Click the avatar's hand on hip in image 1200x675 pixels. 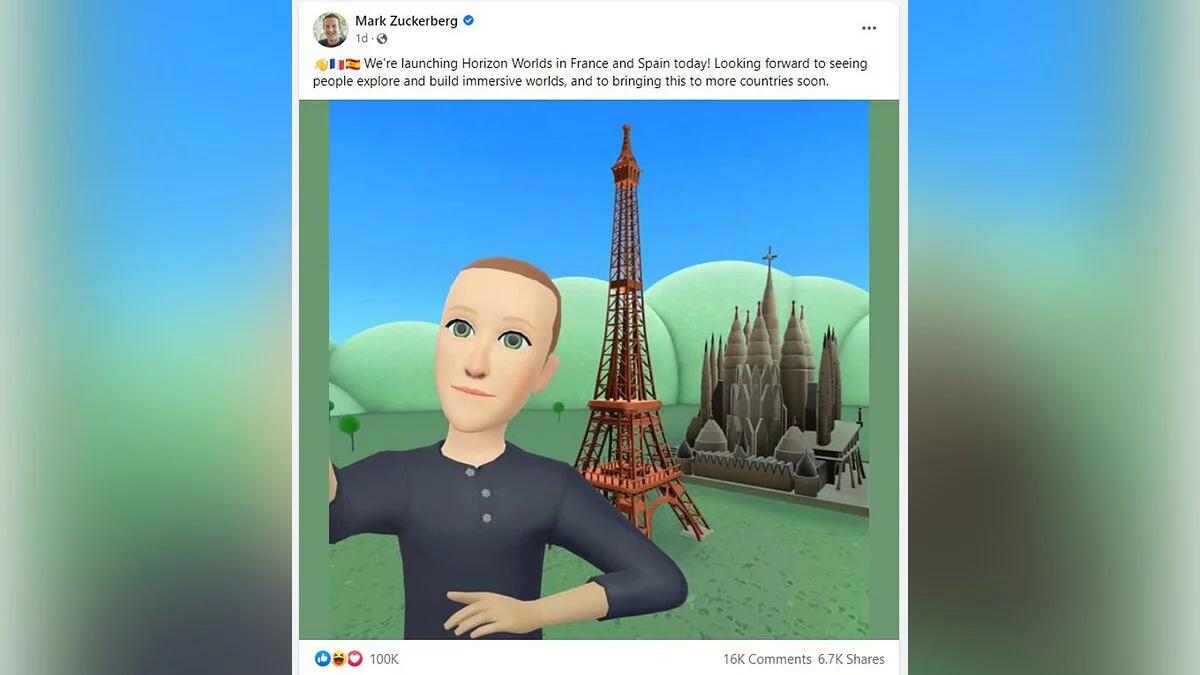(x=490, y=609)
